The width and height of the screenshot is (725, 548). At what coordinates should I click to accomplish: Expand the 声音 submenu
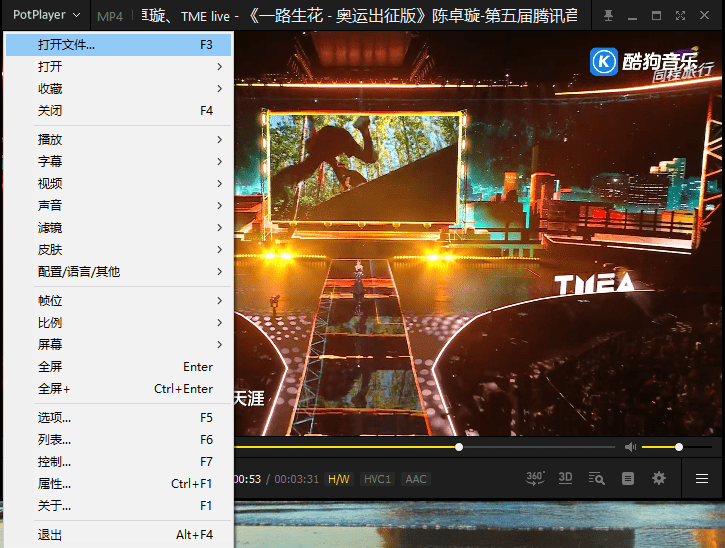(118, 205)
